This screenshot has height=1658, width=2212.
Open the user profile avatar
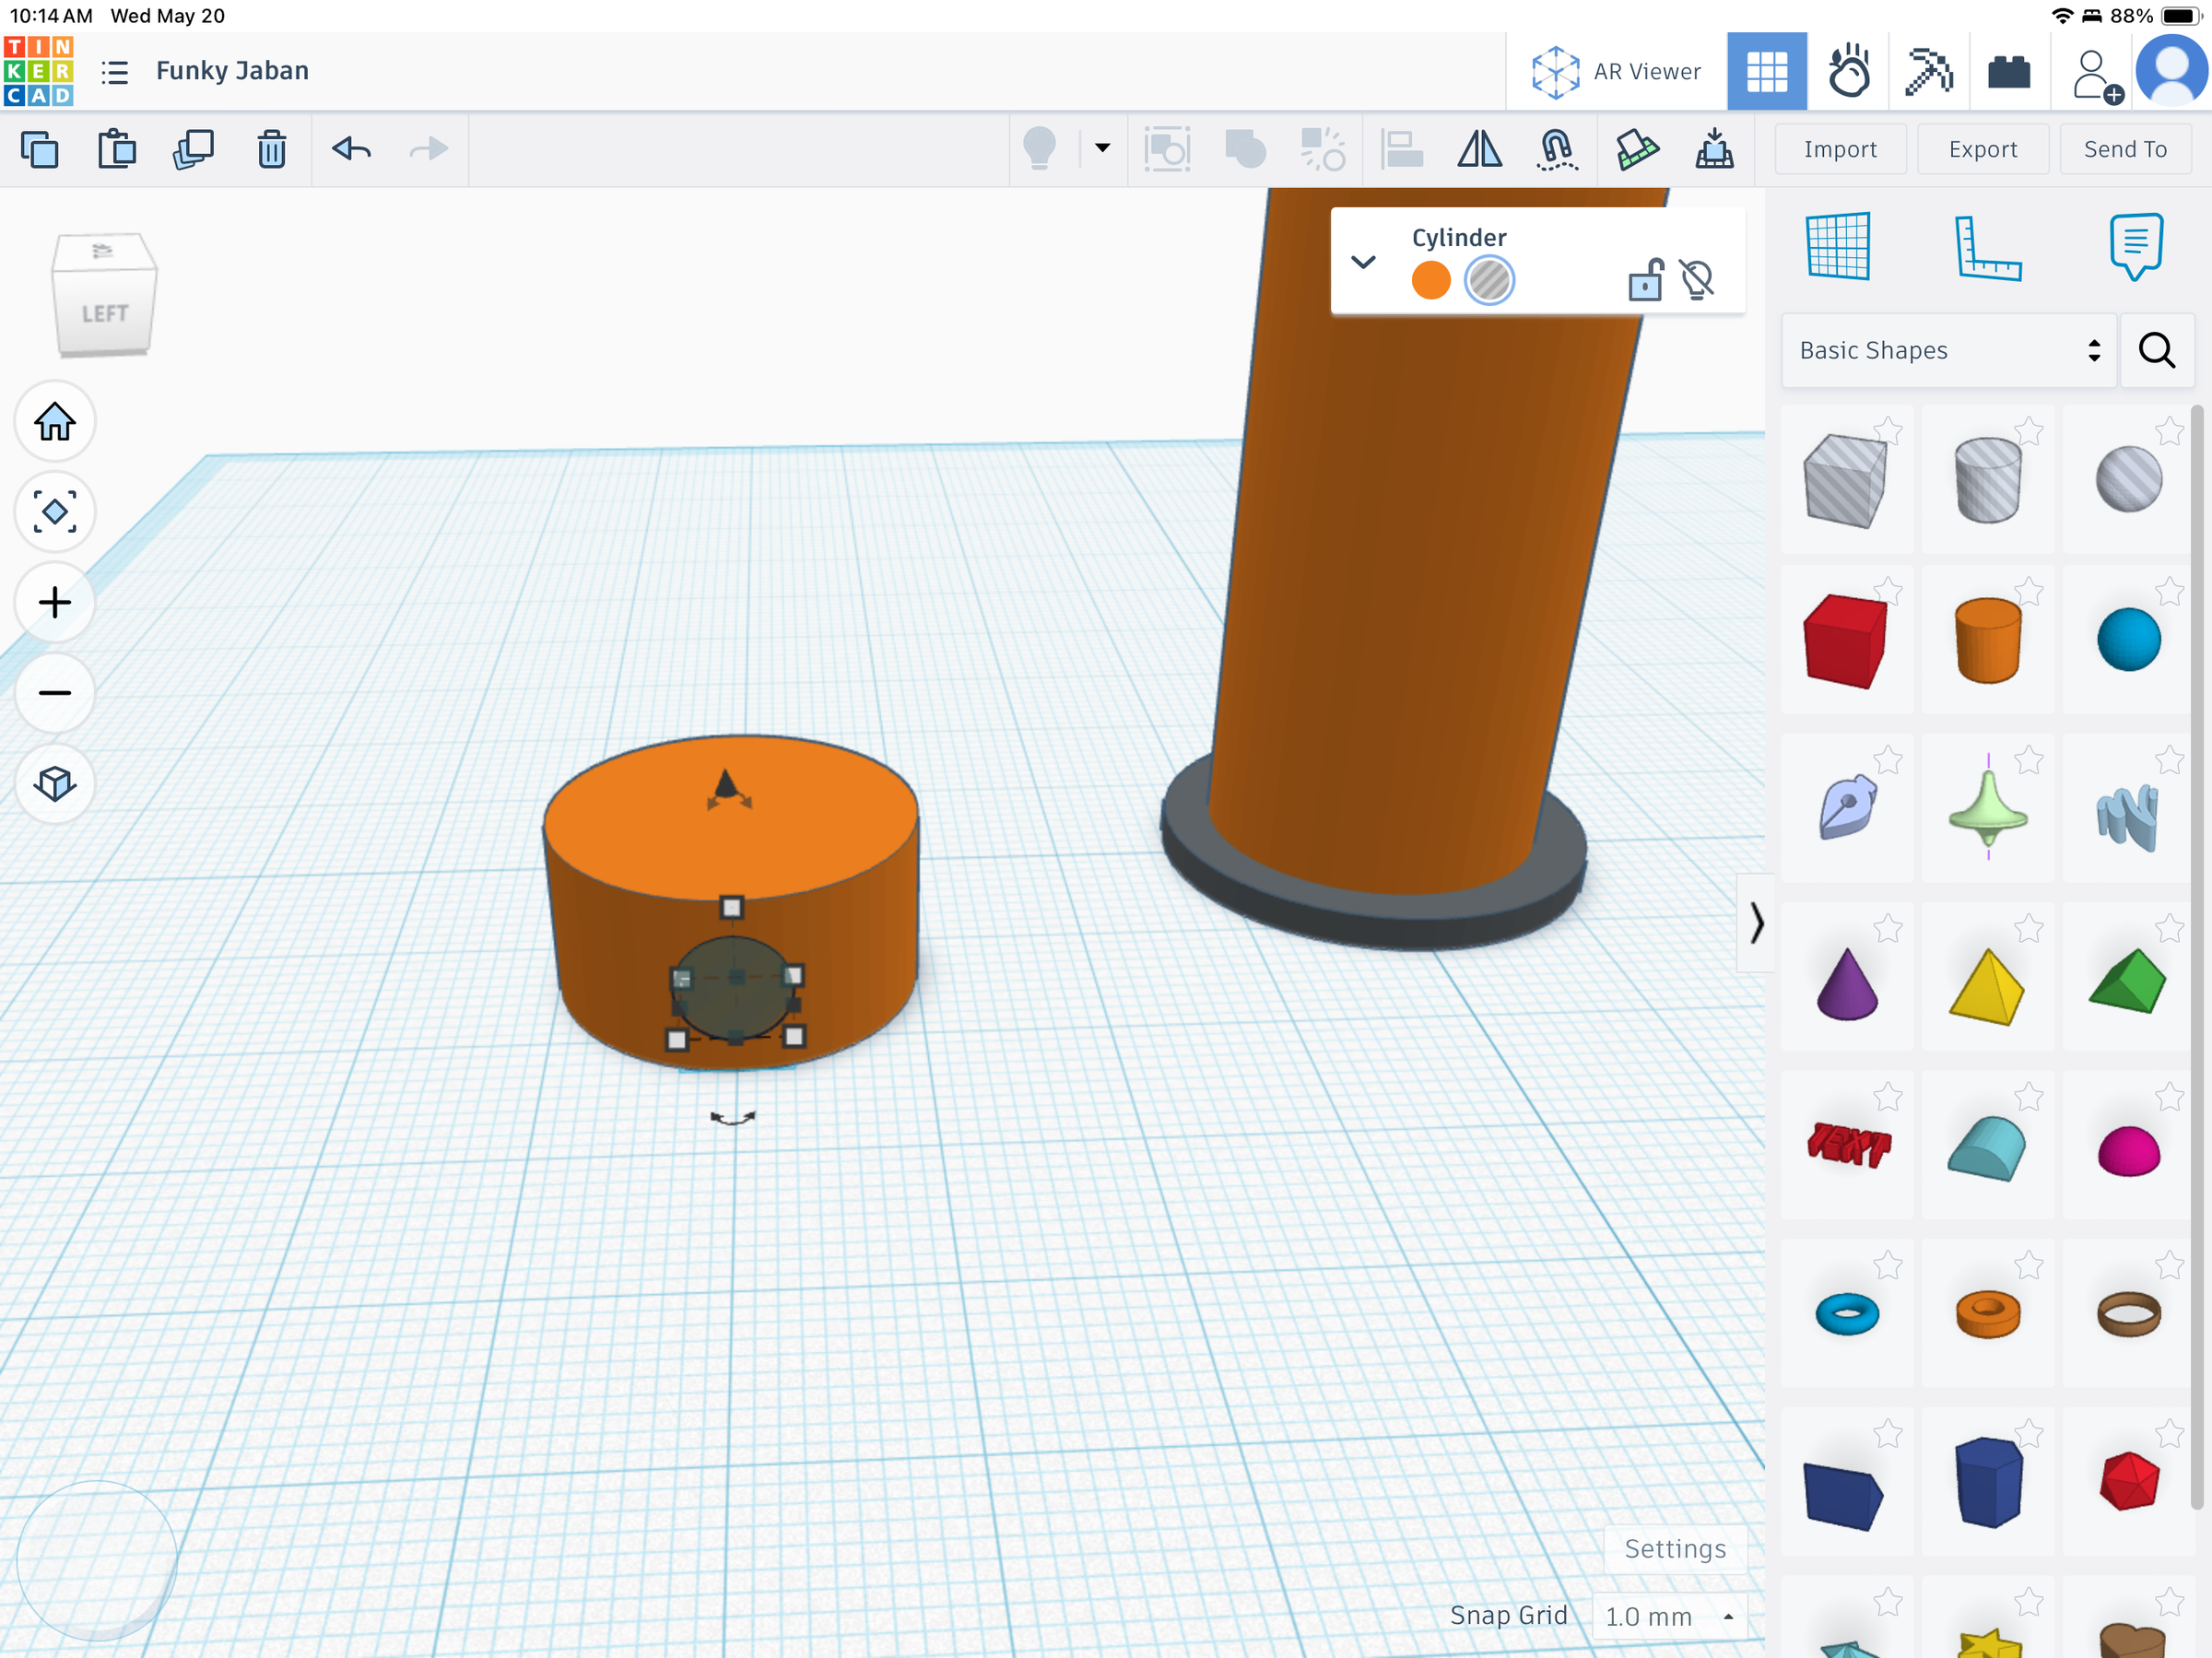[x=2171, y=71]
